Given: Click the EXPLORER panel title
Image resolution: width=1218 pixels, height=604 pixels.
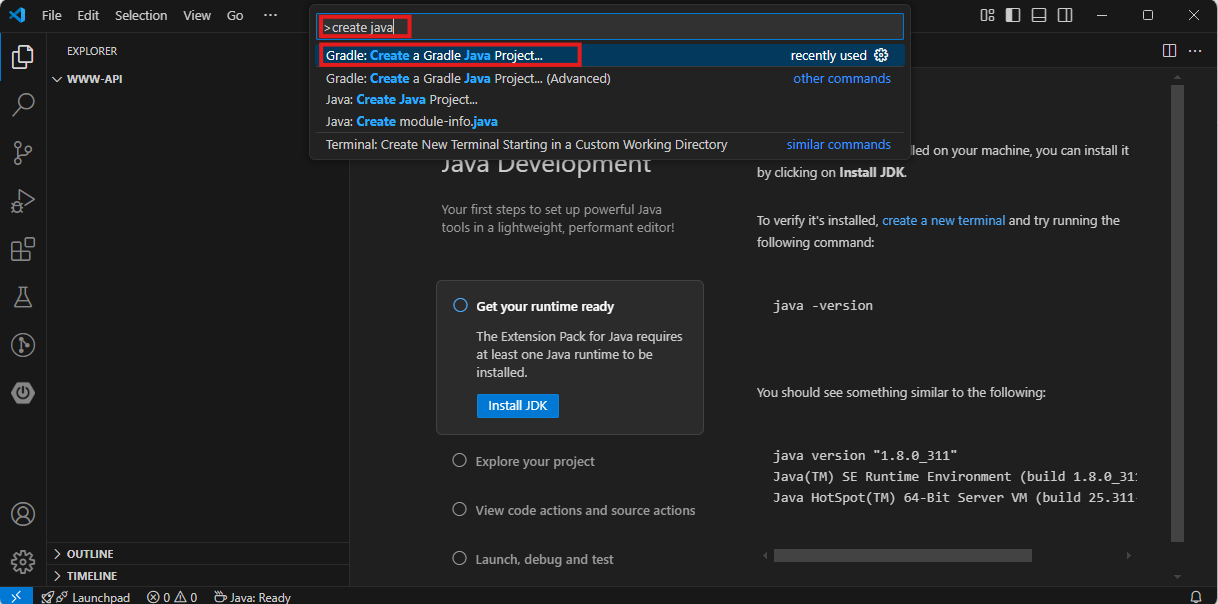Looking at the screenshot, I should pyautogui.click(x=92, y=51).
